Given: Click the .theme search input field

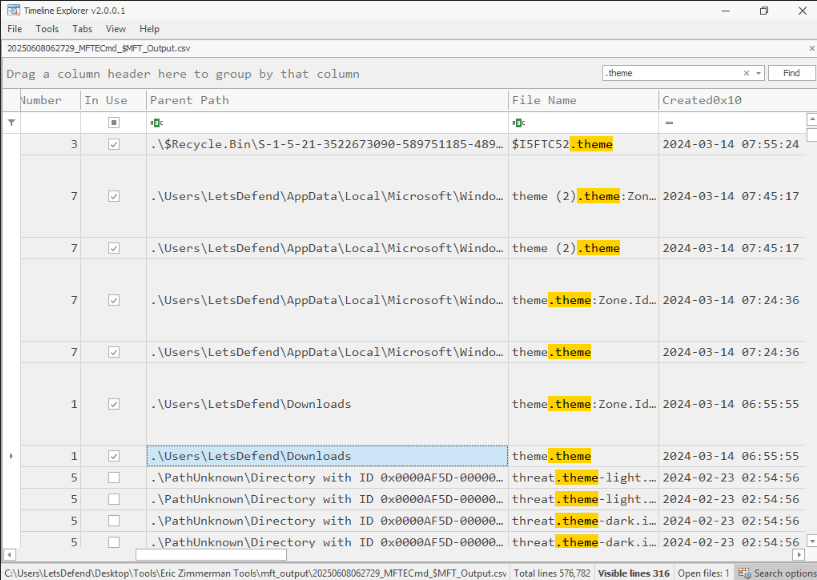Looking at the screenshot, I should pyautogui.click(x=672, y=73).
